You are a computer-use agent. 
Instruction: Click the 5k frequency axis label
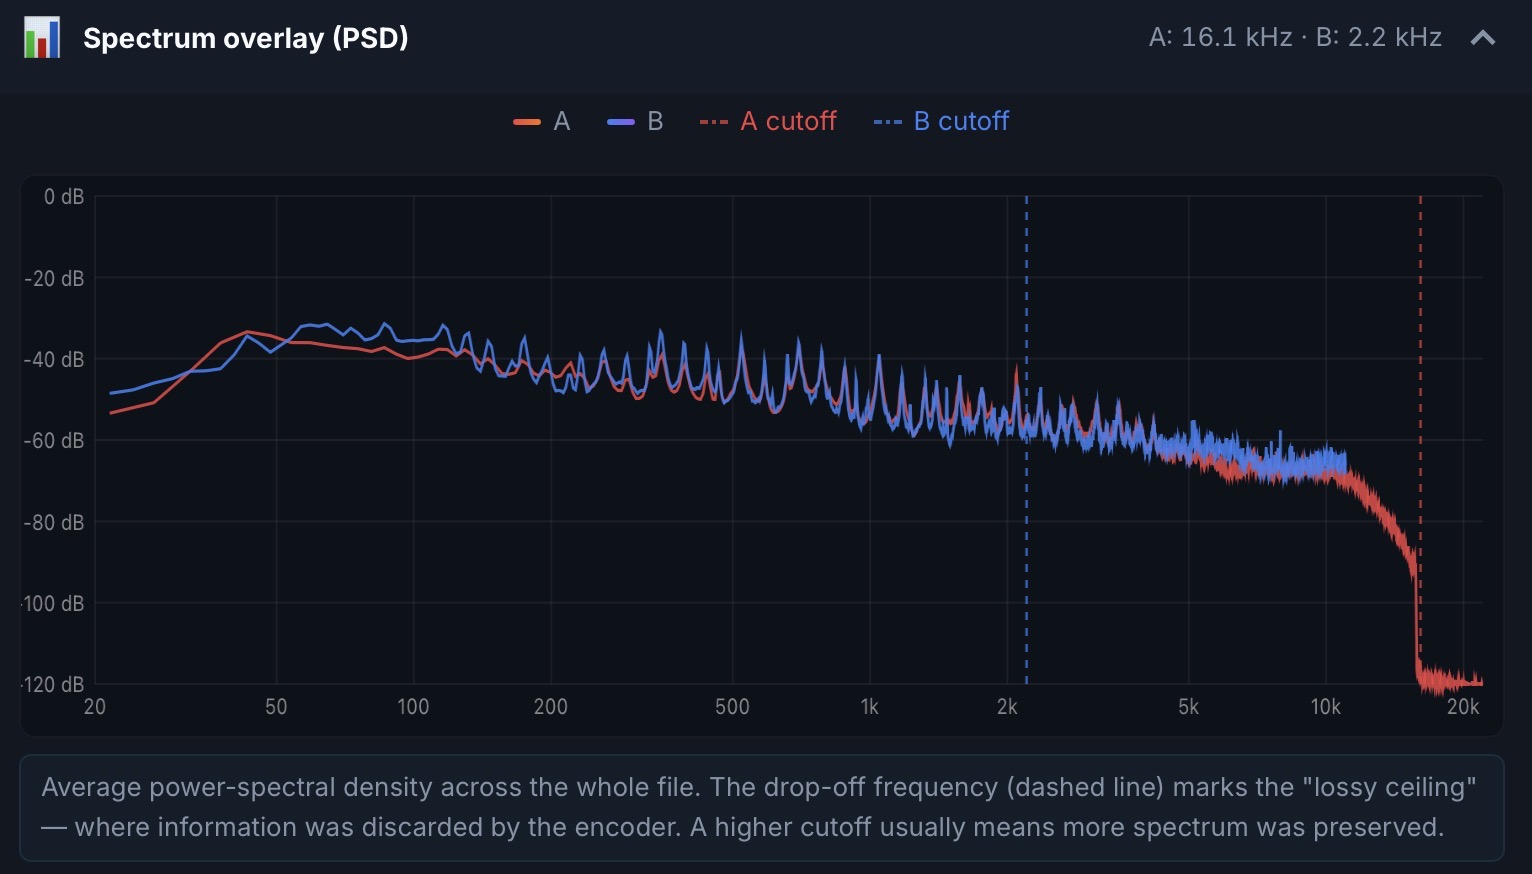[x=1189, y=707]
